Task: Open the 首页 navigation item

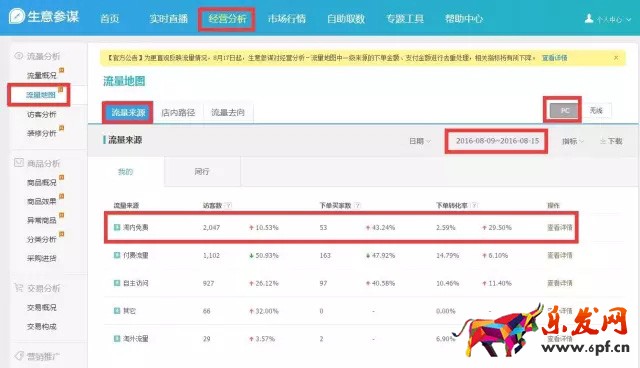Action: click(x=109, y=19)
